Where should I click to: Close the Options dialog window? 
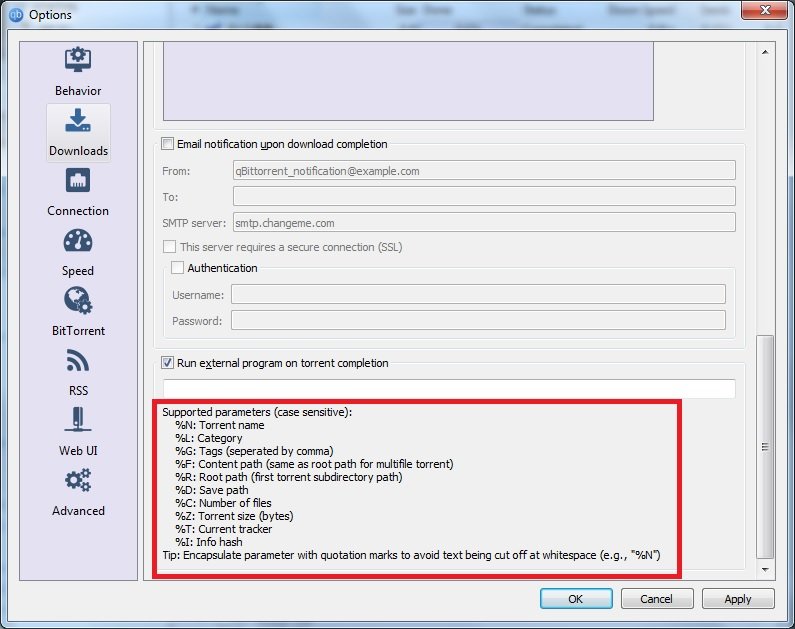762,12
